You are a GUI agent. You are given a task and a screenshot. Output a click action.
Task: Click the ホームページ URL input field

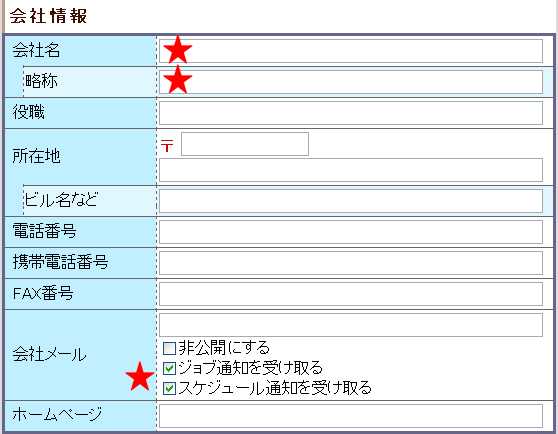tap(351, 416)
